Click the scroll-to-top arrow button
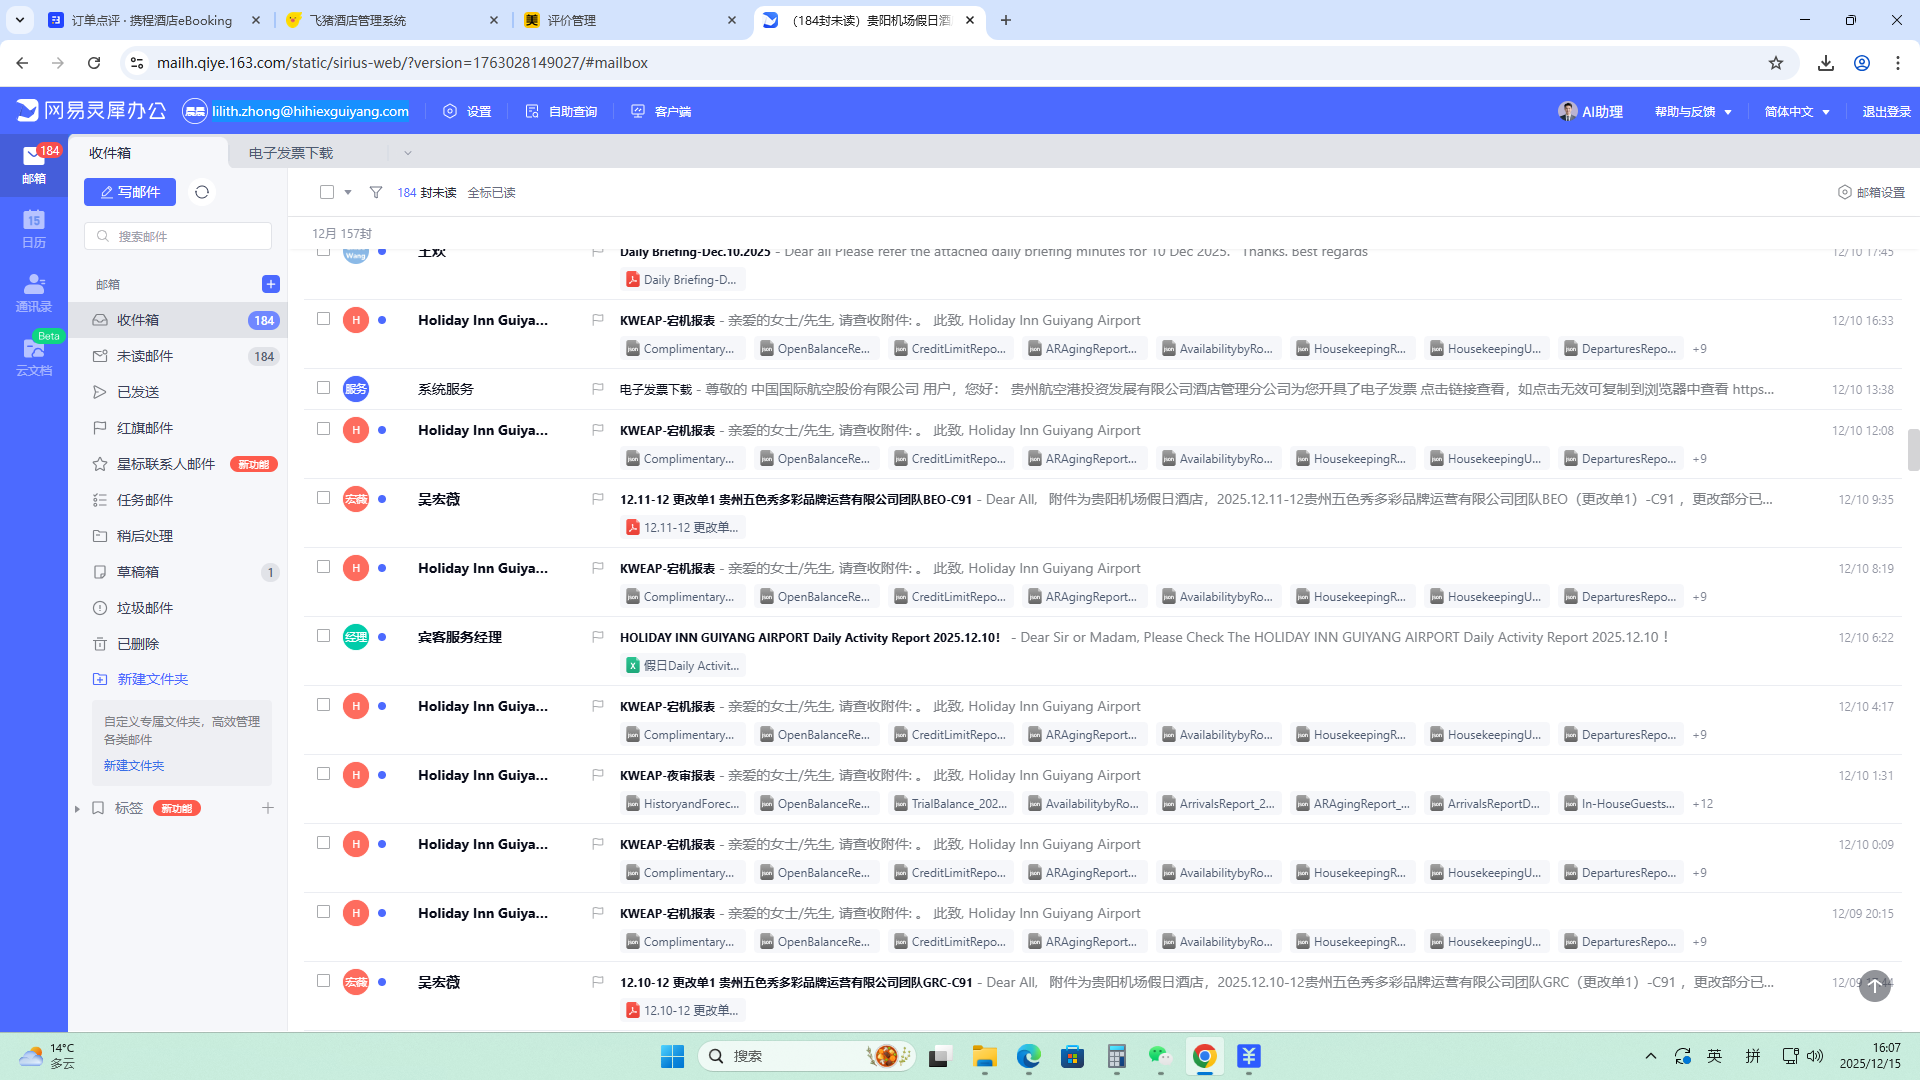 [x=1875, y=986]
